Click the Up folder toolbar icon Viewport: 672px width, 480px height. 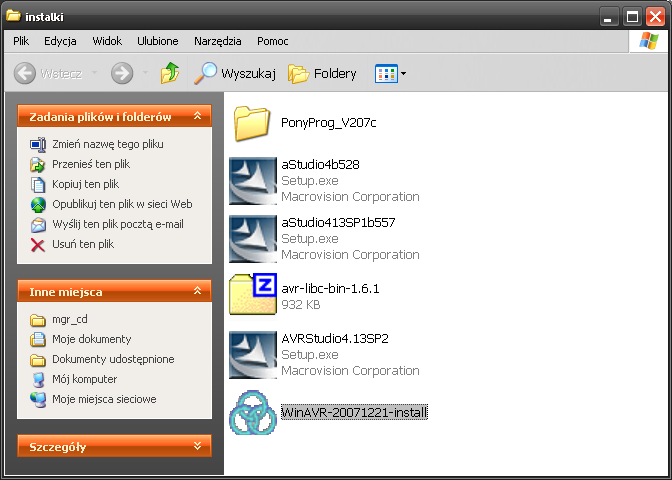click(170, 73)
